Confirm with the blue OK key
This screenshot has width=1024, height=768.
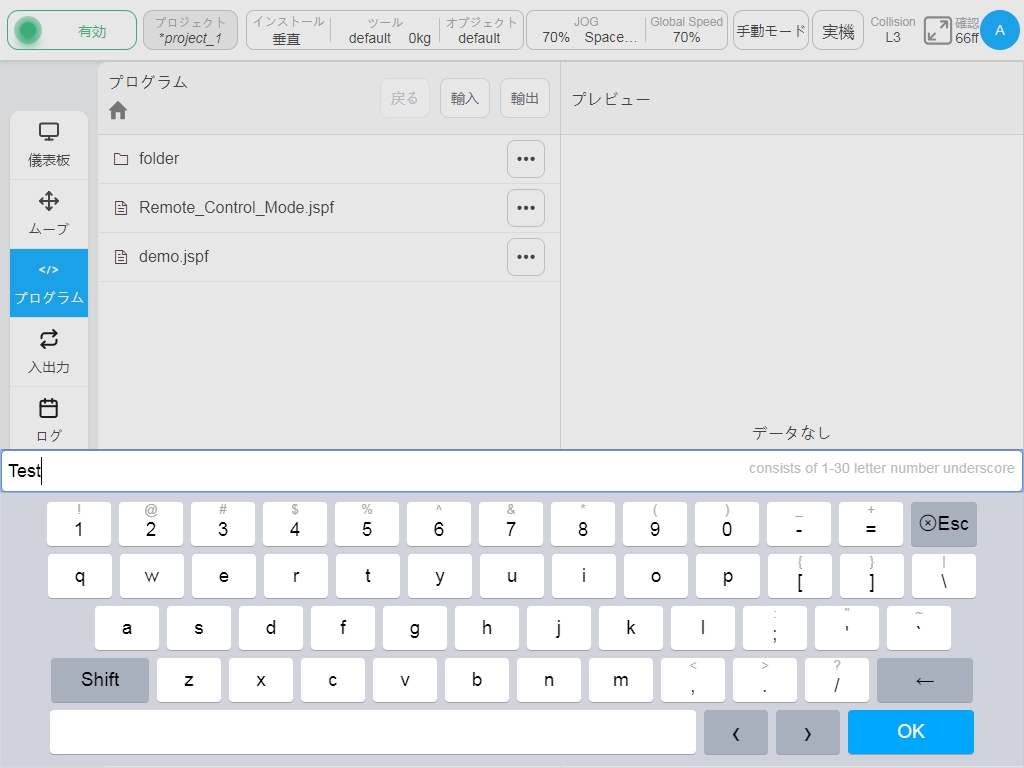tap(910, 732)
